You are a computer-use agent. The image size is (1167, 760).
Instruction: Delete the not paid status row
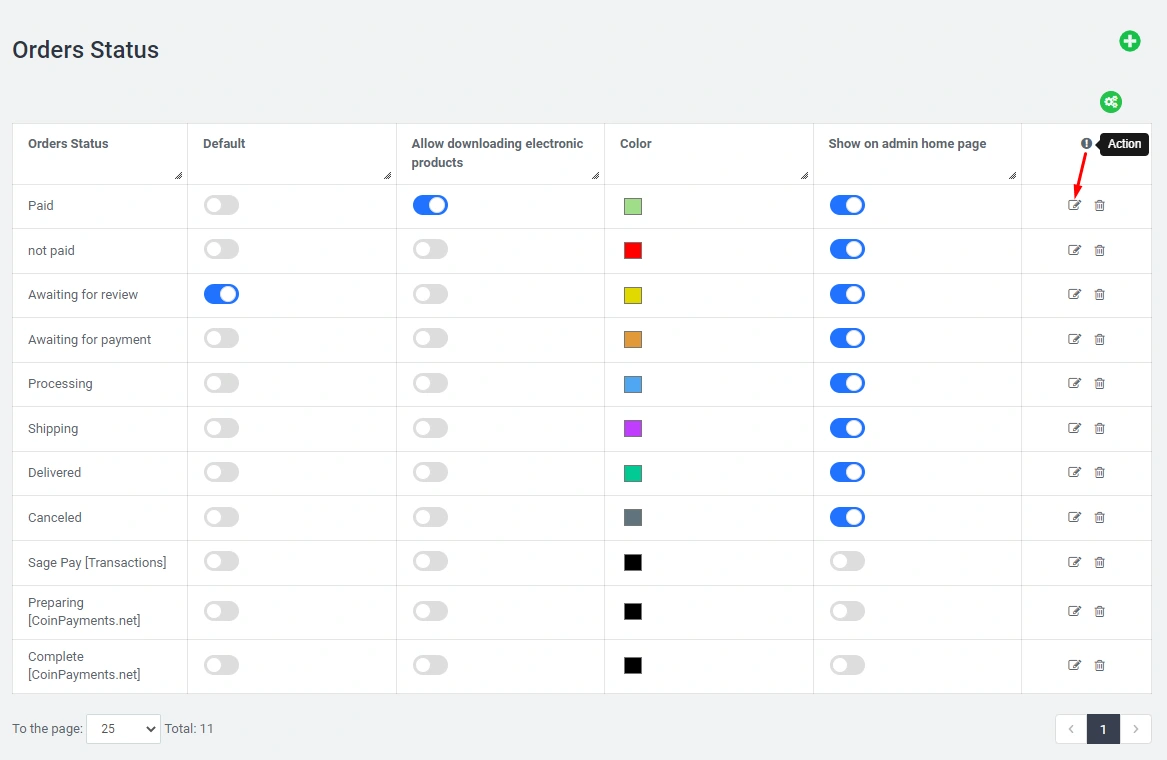coord(1100,250)
